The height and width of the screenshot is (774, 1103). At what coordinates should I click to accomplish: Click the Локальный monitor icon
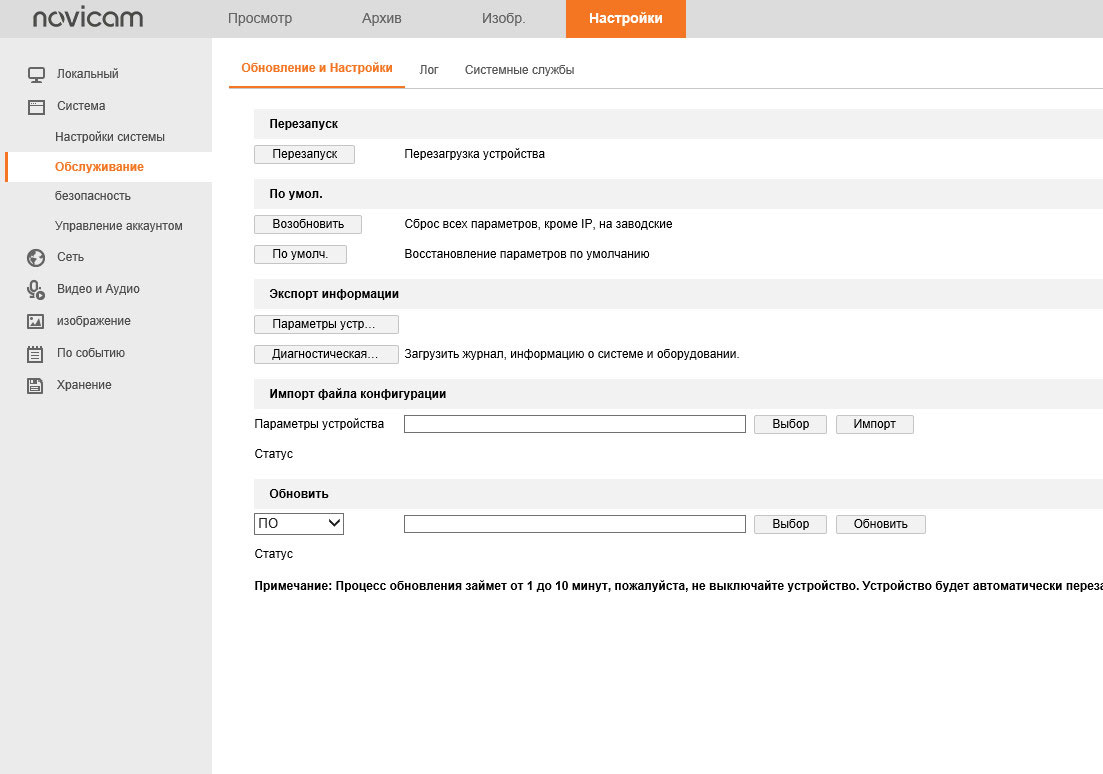(x=36, y=74)
